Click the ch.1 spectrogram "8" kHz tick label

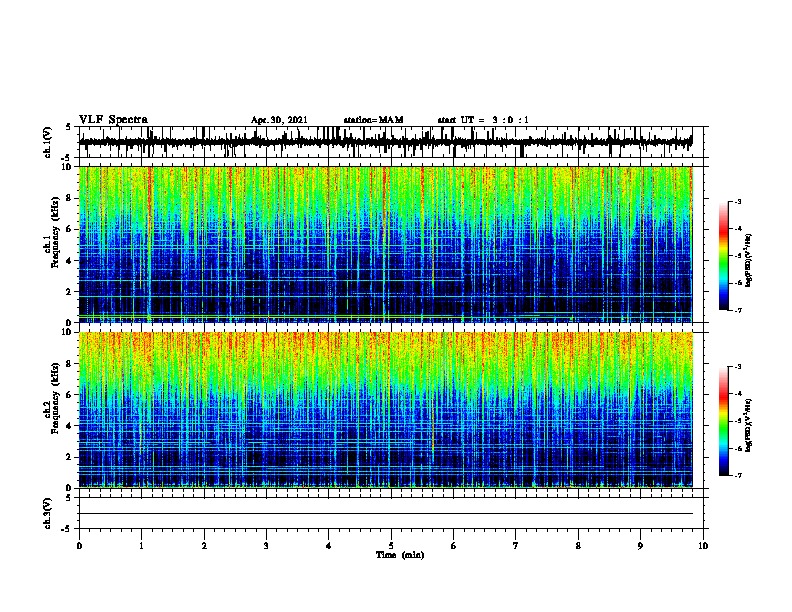point(70,198)
